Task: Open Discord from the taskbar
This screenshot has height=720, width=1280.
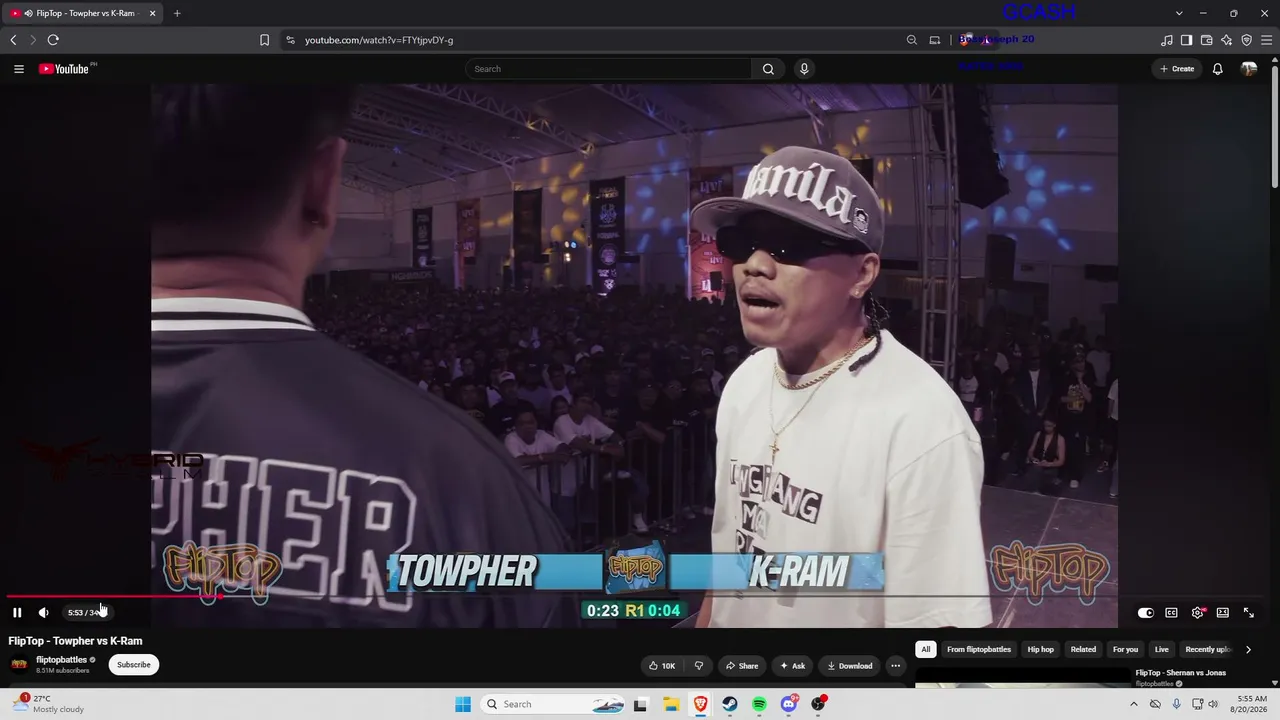Action: pos(789,704)
